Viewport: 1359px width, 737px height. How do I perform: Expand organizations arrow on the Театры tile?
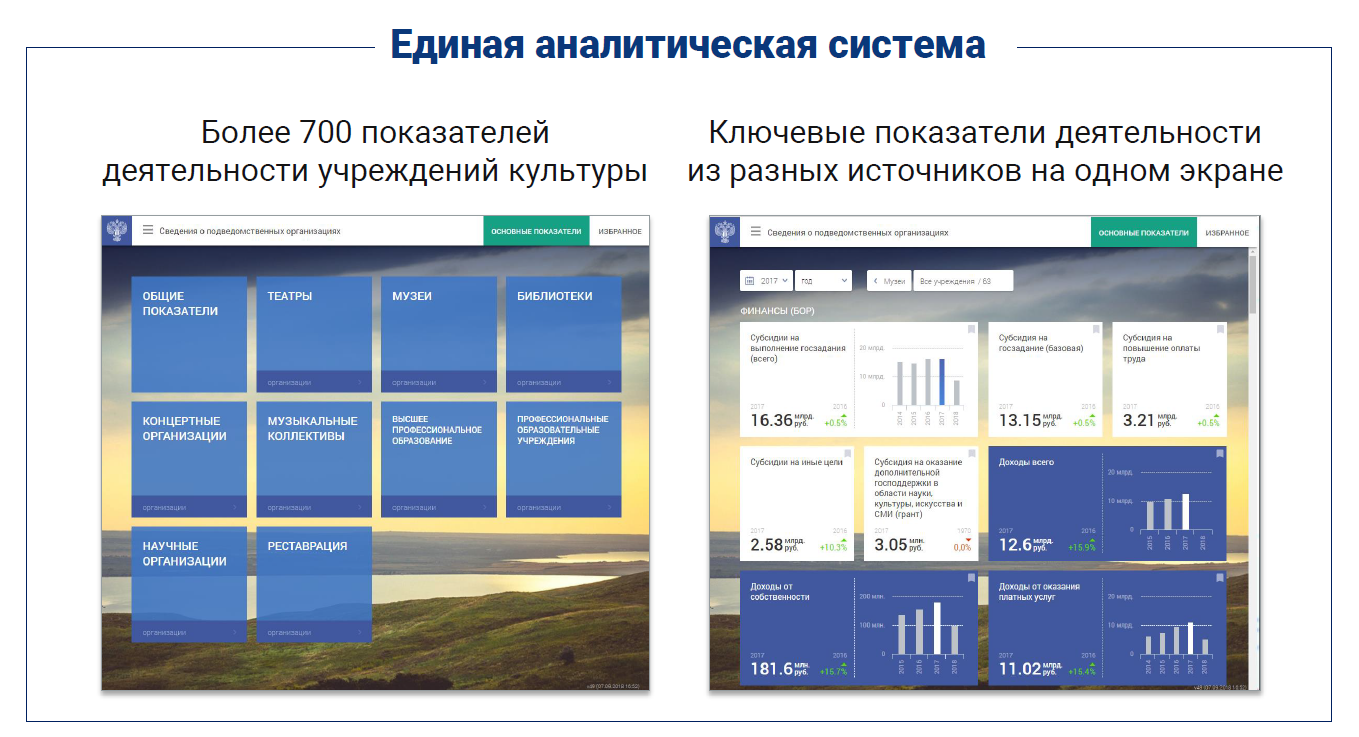[x=360, y=382]
